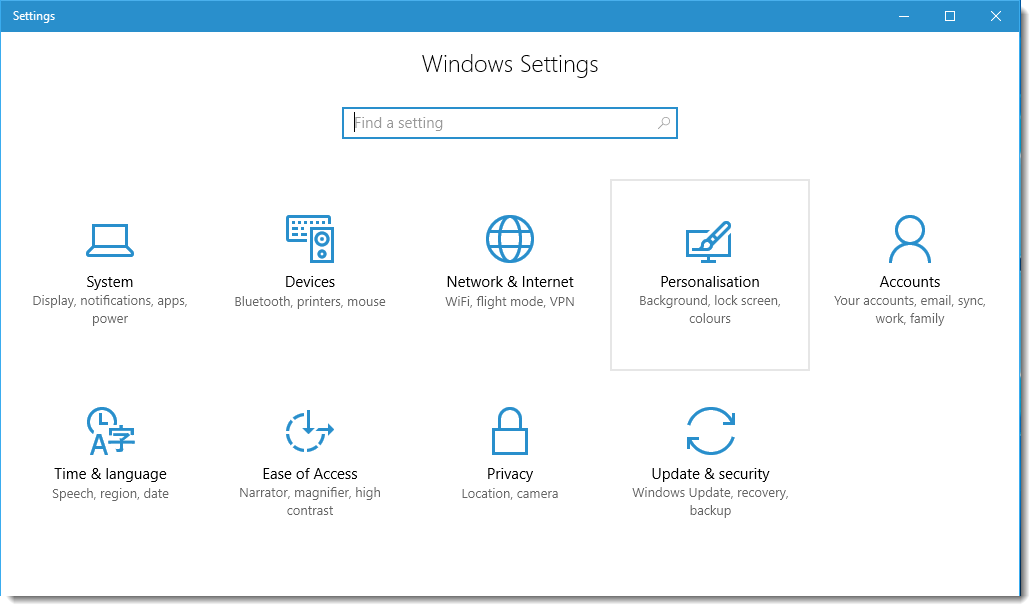This screenshot has width=1036, height=611.
Task: Open Accounts settings
Action: (910, 260)
